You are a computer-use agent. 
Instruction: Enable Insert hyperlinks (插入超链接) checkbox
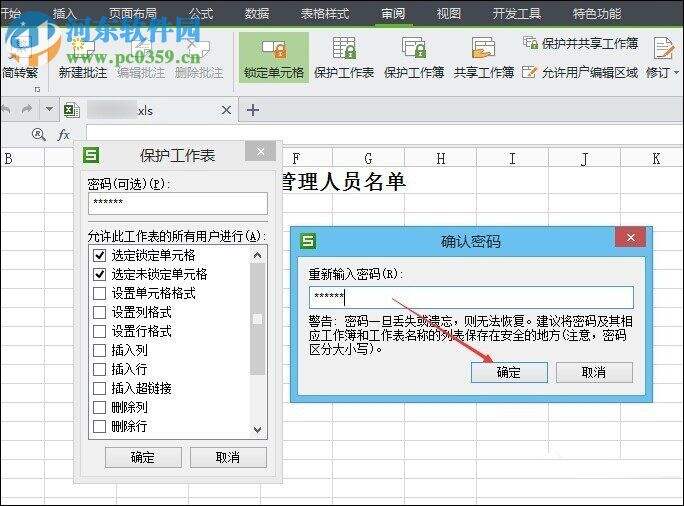coord(100,388)
